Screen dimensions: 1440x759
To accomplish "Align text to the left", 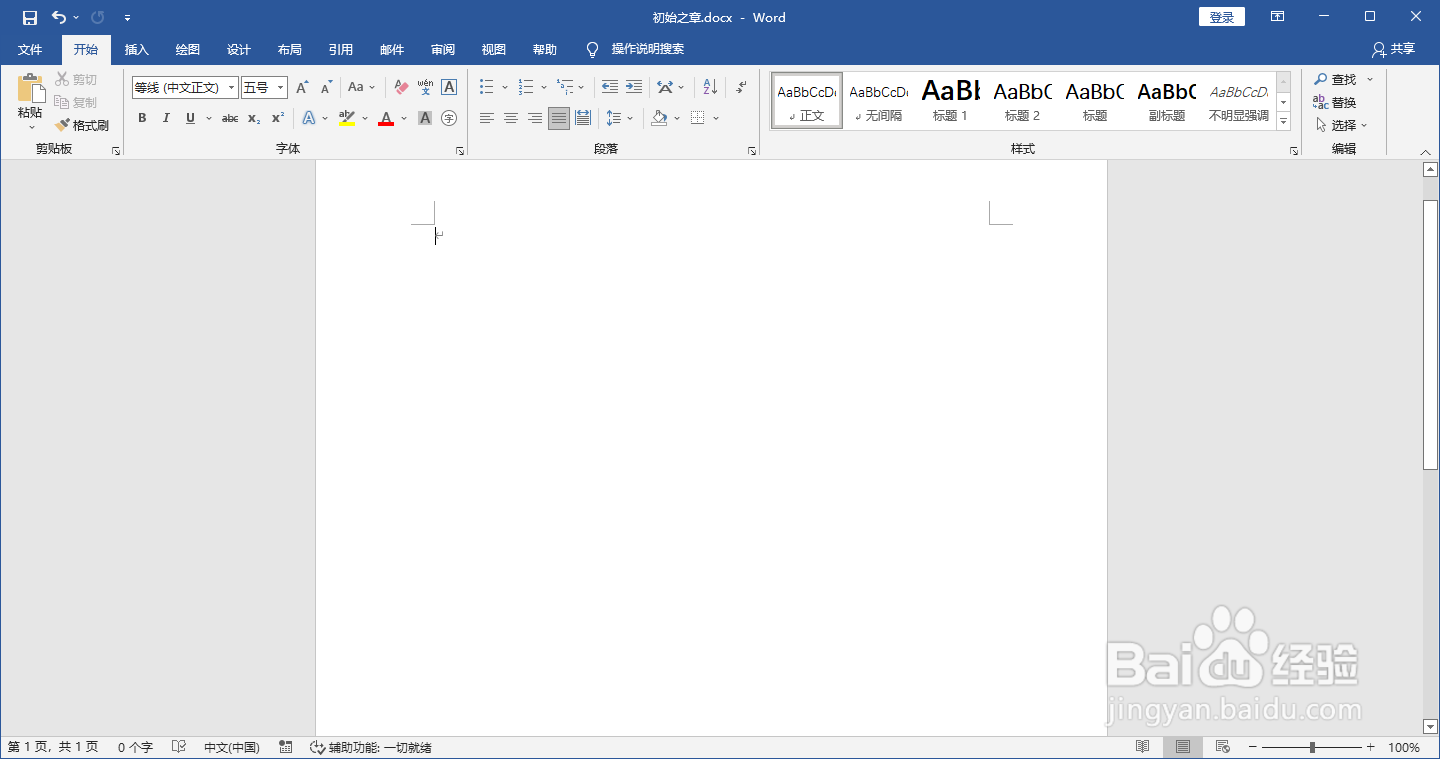I will click(487, 118).
